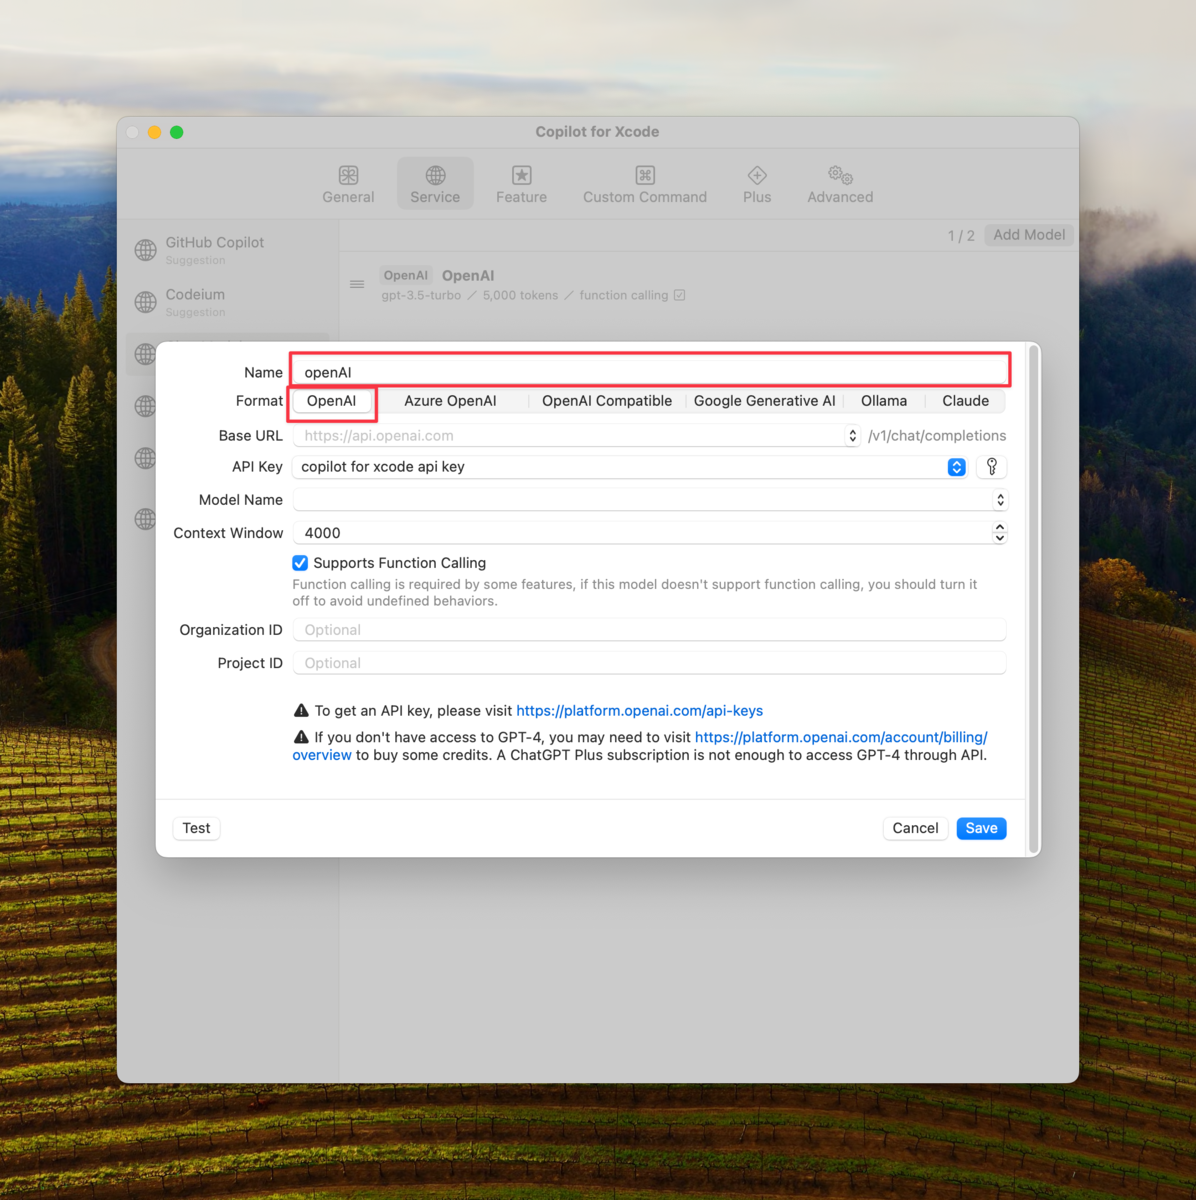Select the OpenAI Compatible format
The width and height of the screenshot is (1196, 1200).
tap(607, 401)
